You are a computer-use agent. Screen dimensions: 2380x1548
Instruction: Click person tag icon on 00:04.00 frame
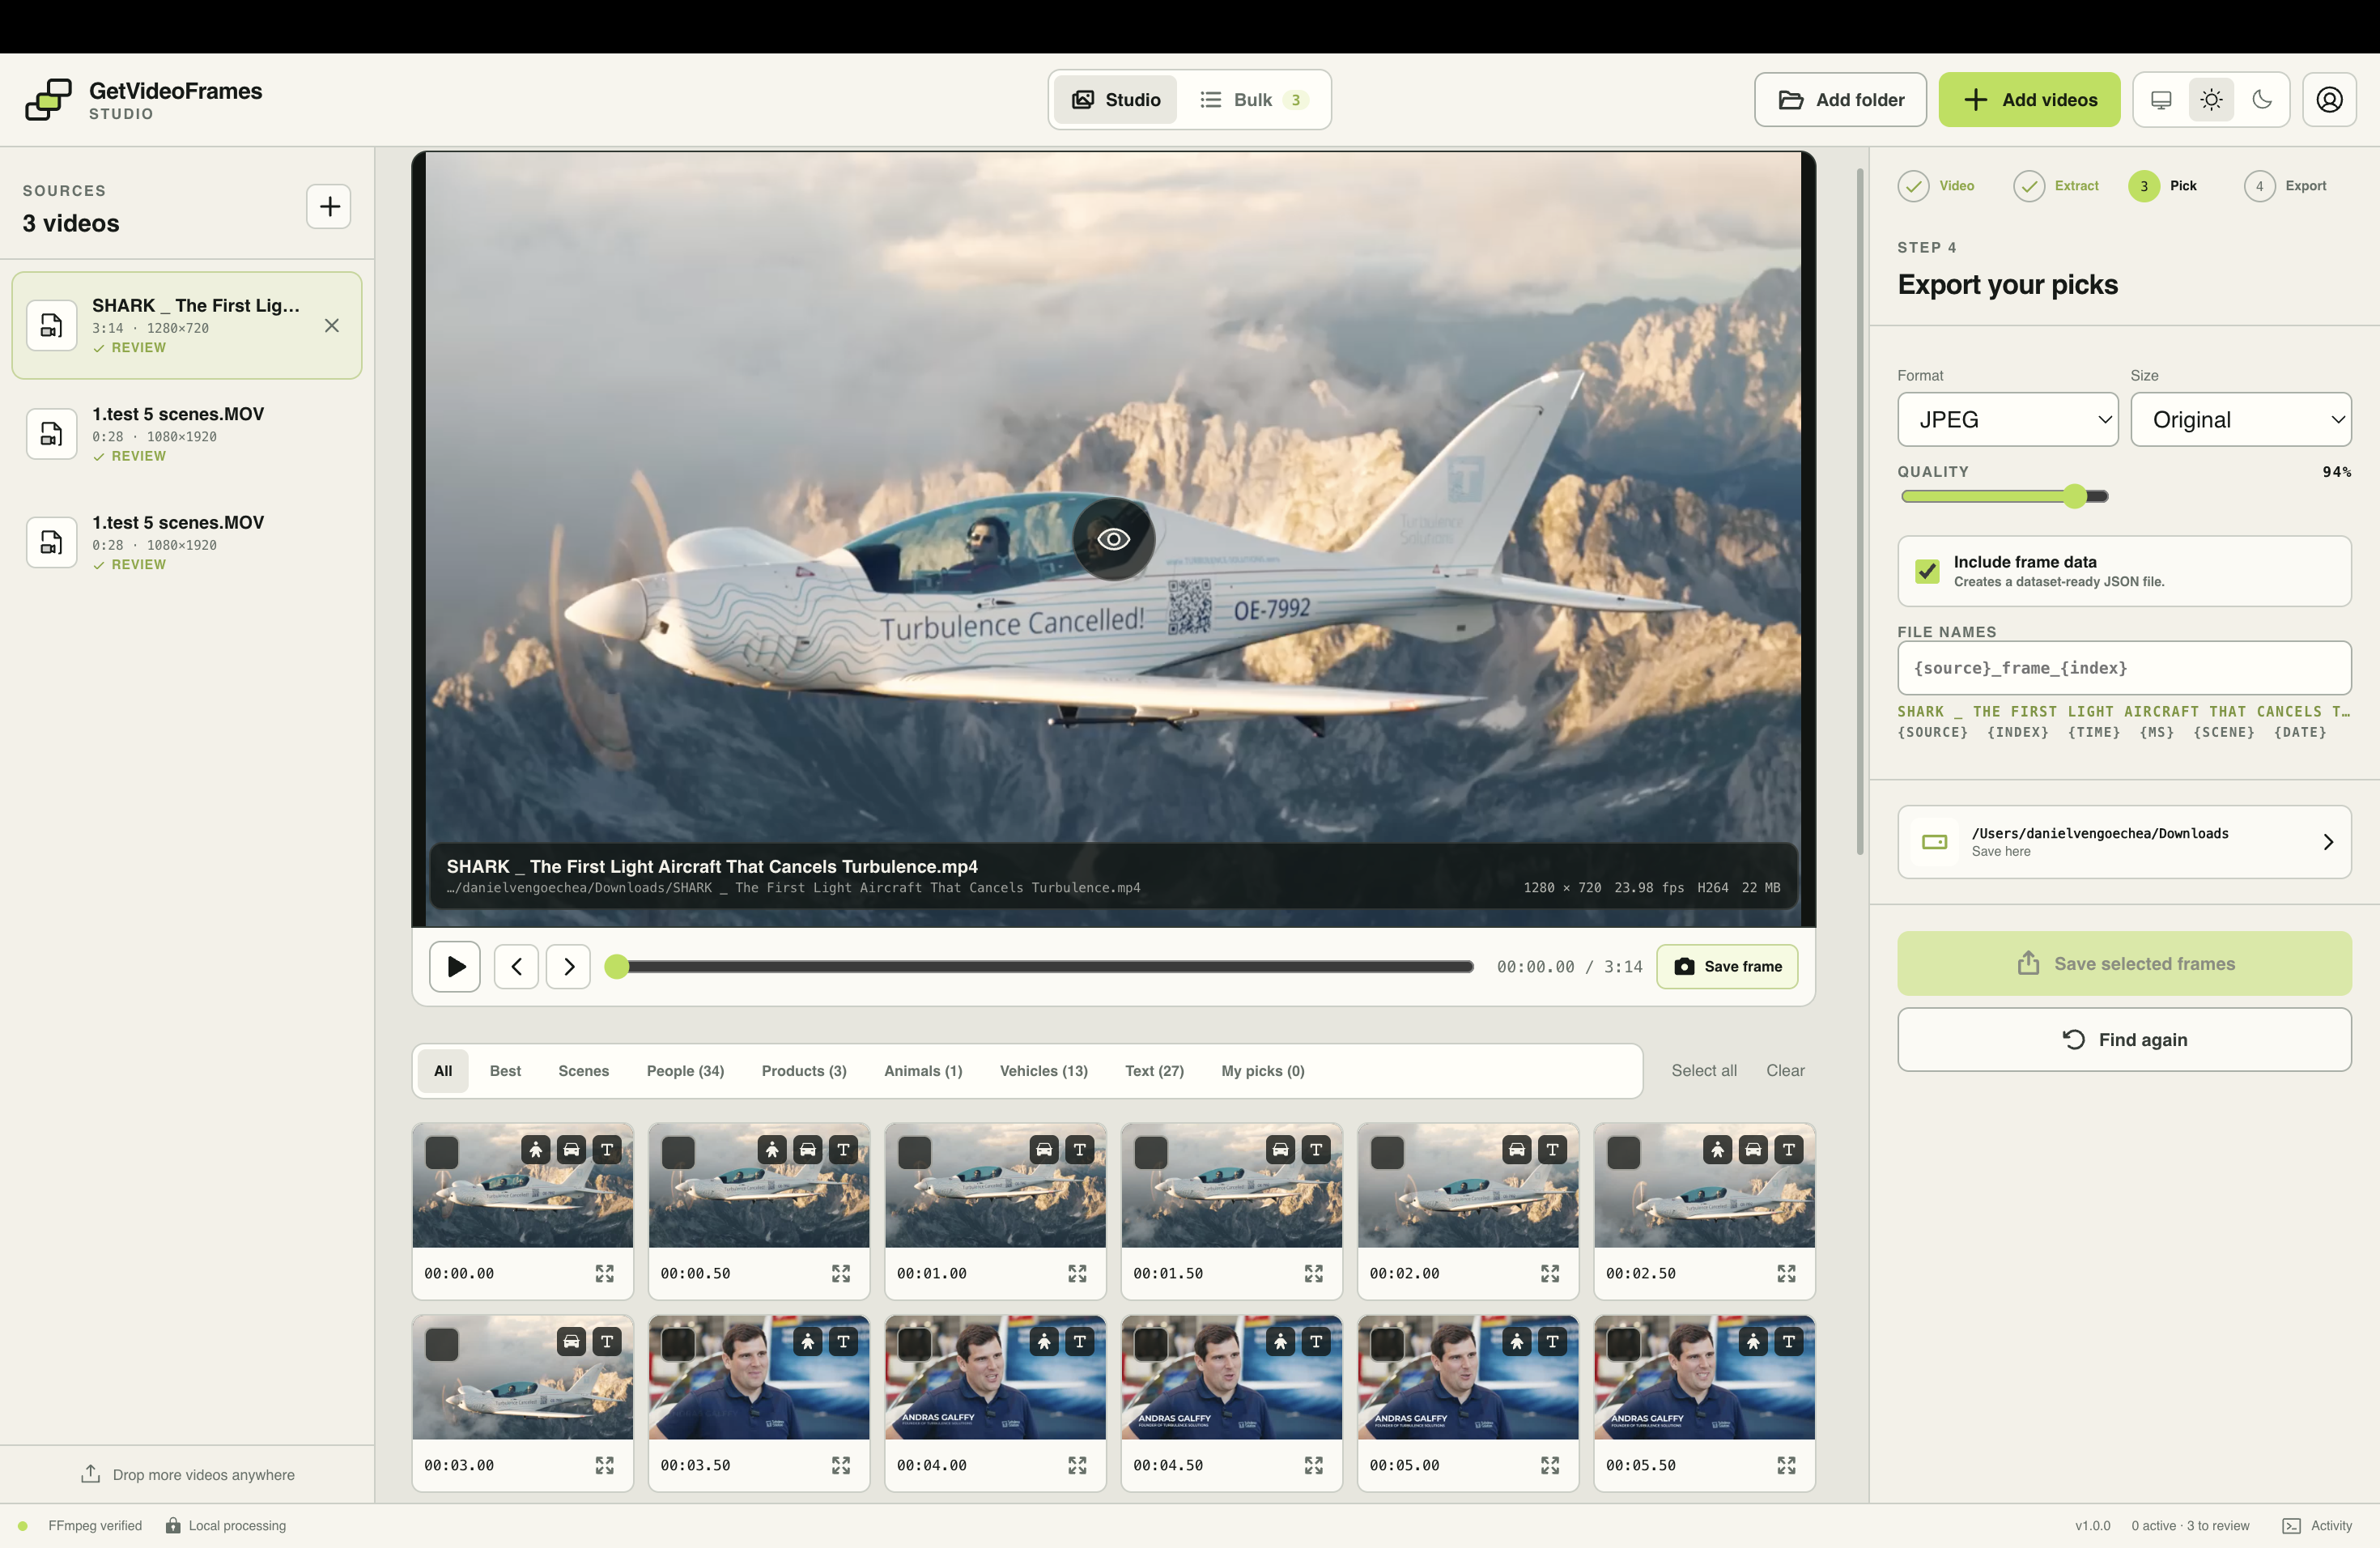(x=1044, y=1342)
